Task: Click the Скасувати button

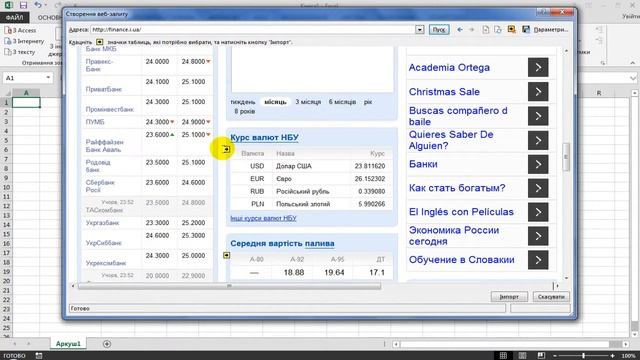Action: [x=551, y=297]
